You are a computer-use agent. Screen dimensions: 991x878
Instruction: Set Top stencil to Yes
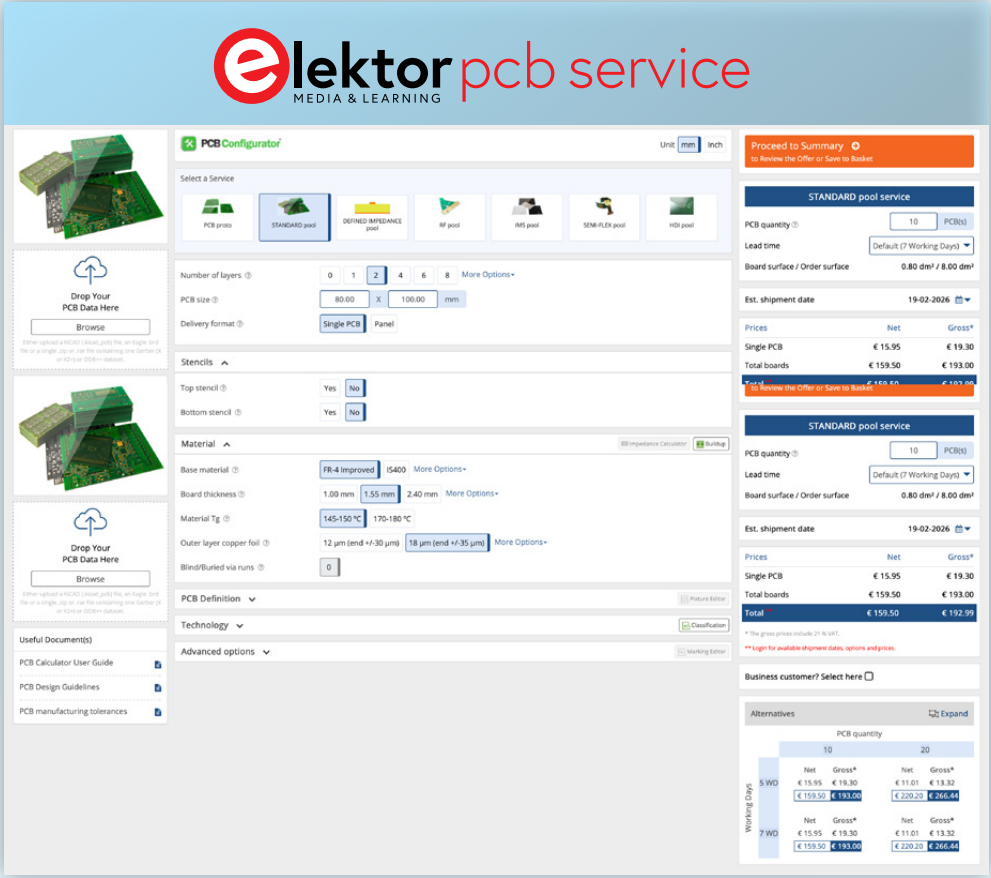[329, 388]
